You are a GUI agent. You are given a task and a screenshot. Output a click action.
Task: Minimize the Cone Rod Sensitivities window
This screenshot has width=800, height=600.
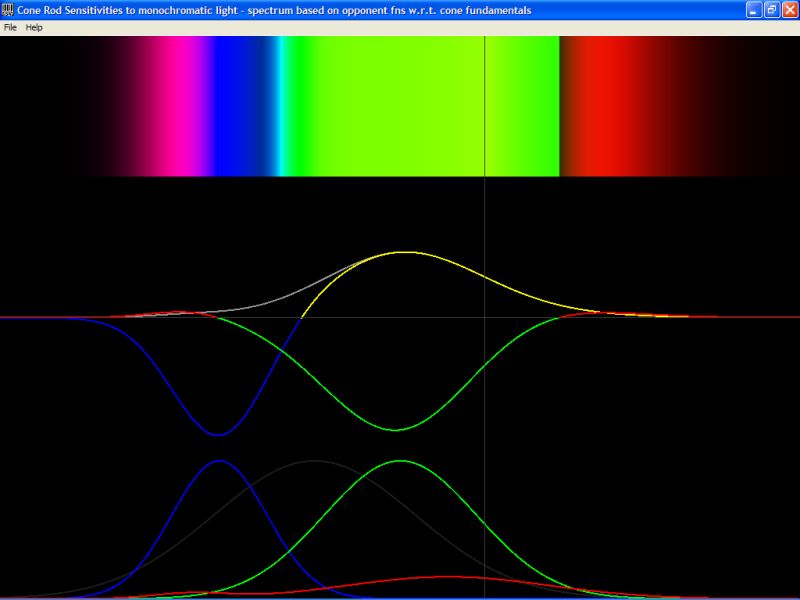point(754,10)
